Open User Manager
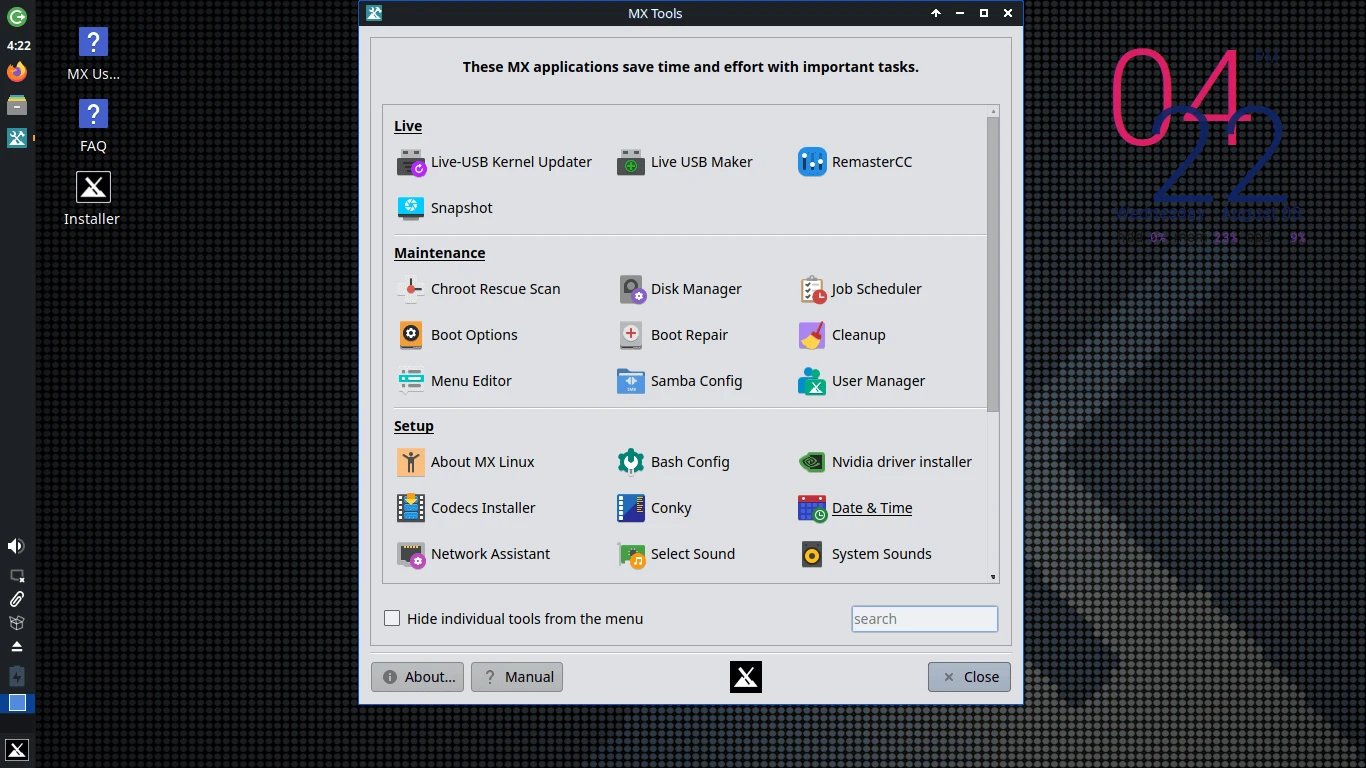Screen dimensions: 1366x768 pos(877,381)
